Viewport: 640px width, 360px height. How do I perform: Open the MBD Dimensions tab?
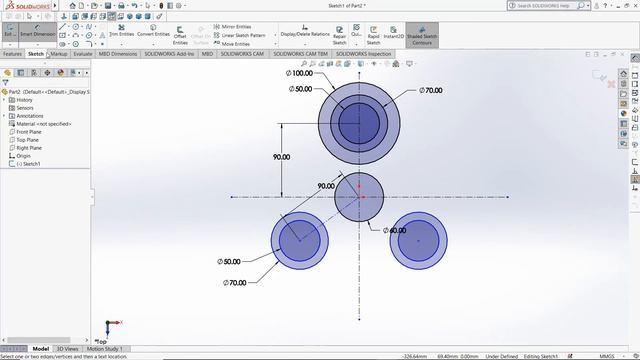pyautogui.click(x=118, y=54)
